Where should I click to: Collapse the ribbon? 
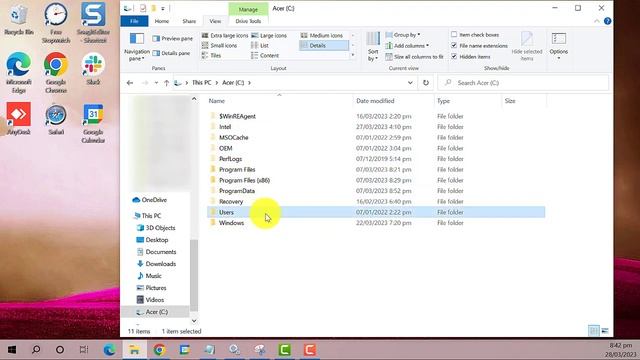pyautogui.click(x=597, y=21)
